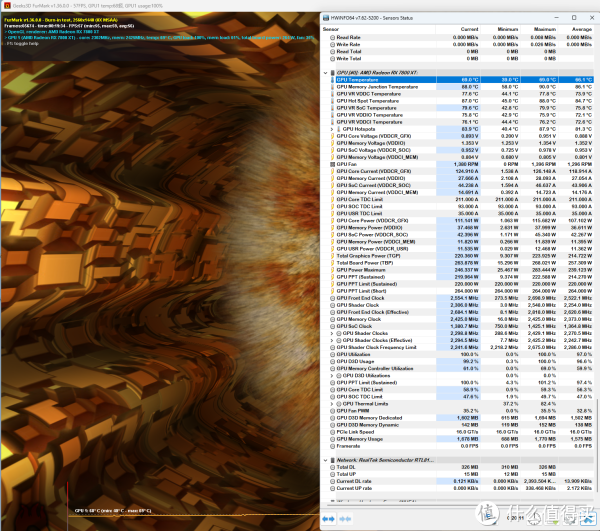Click the thermometer icon beside GPU Hot Spot Temperature
This screenshot has width=600, height=531.
pyautogui.click(x=332, y=101)
